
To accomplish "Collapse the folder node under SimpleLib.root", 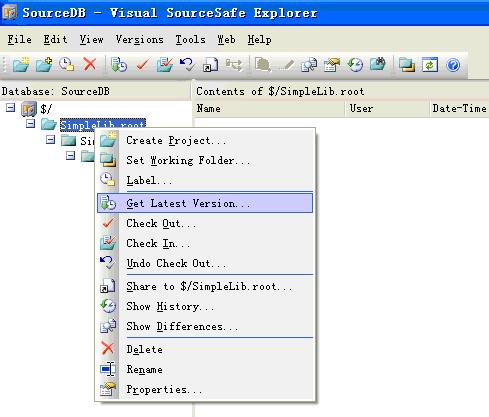I will click(x=50, y=139).
